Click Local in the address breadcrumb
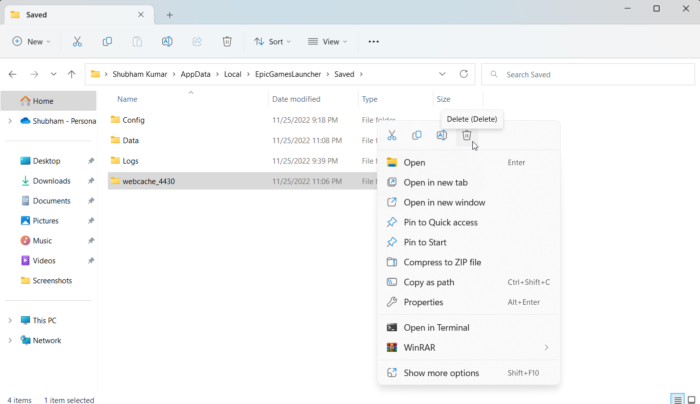Viewport: 700px width, 404px height. [232, 74]
